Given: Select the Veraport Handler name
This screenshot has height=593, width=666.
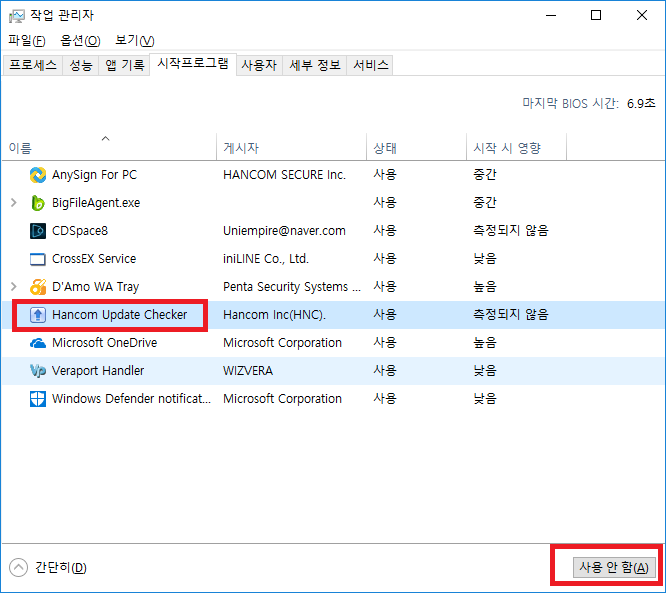Looking at the screenshot, I should pos(98,371).
